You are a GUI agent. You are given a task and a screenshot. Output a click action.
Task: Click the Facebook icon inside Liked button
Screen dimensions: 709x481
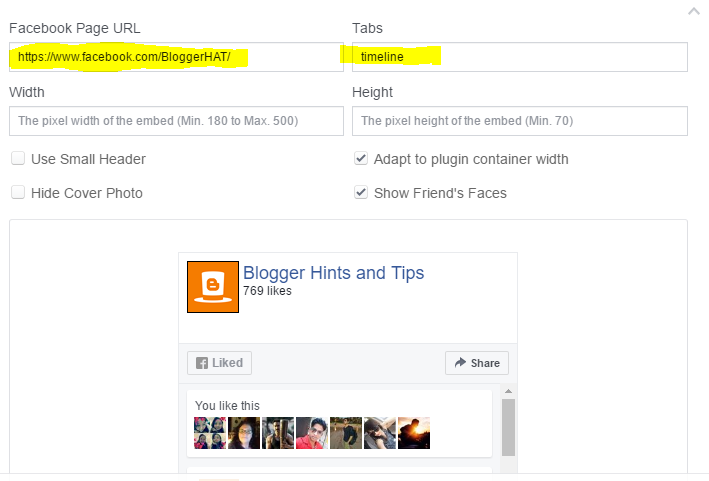tap(202, 363)
